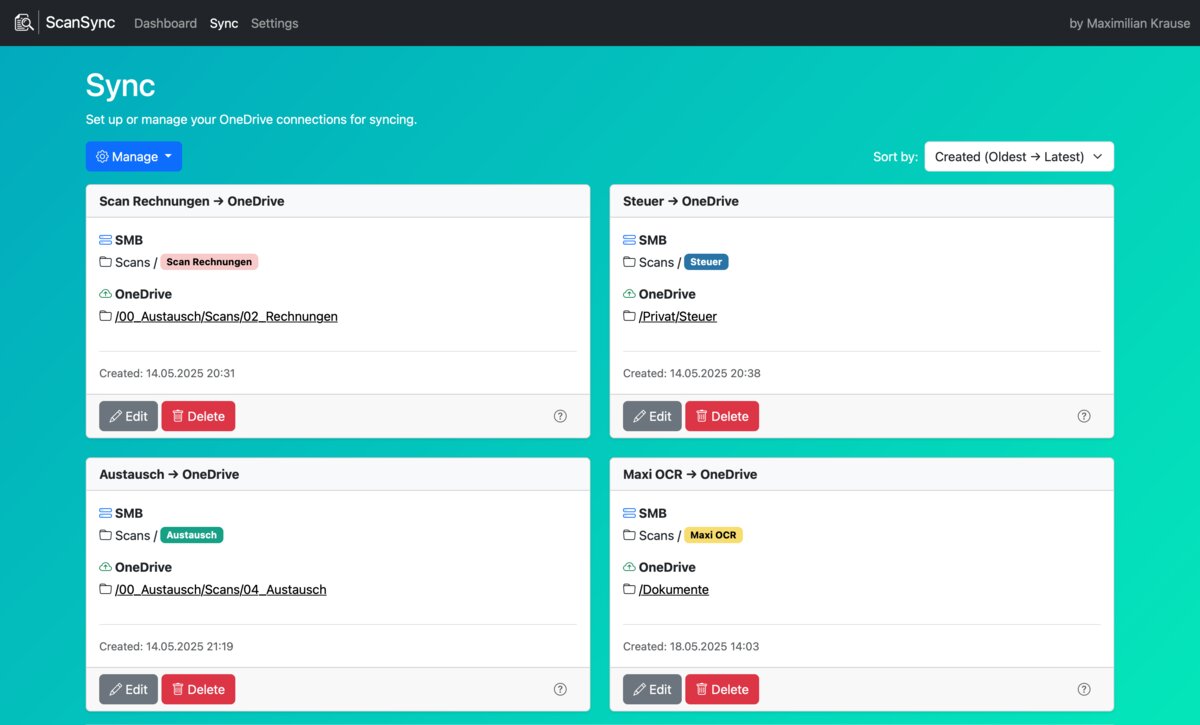
Task: Click help icon on Maxi OCR card
Action: click(1084, 689)
